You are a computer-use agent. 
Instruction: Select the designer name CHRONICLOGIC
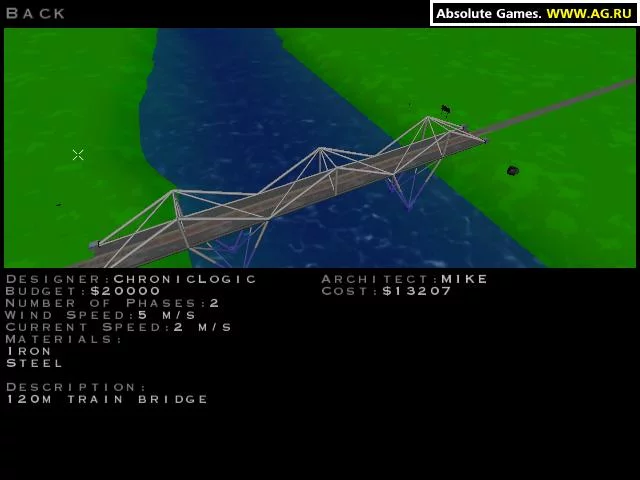click(185, 279)
